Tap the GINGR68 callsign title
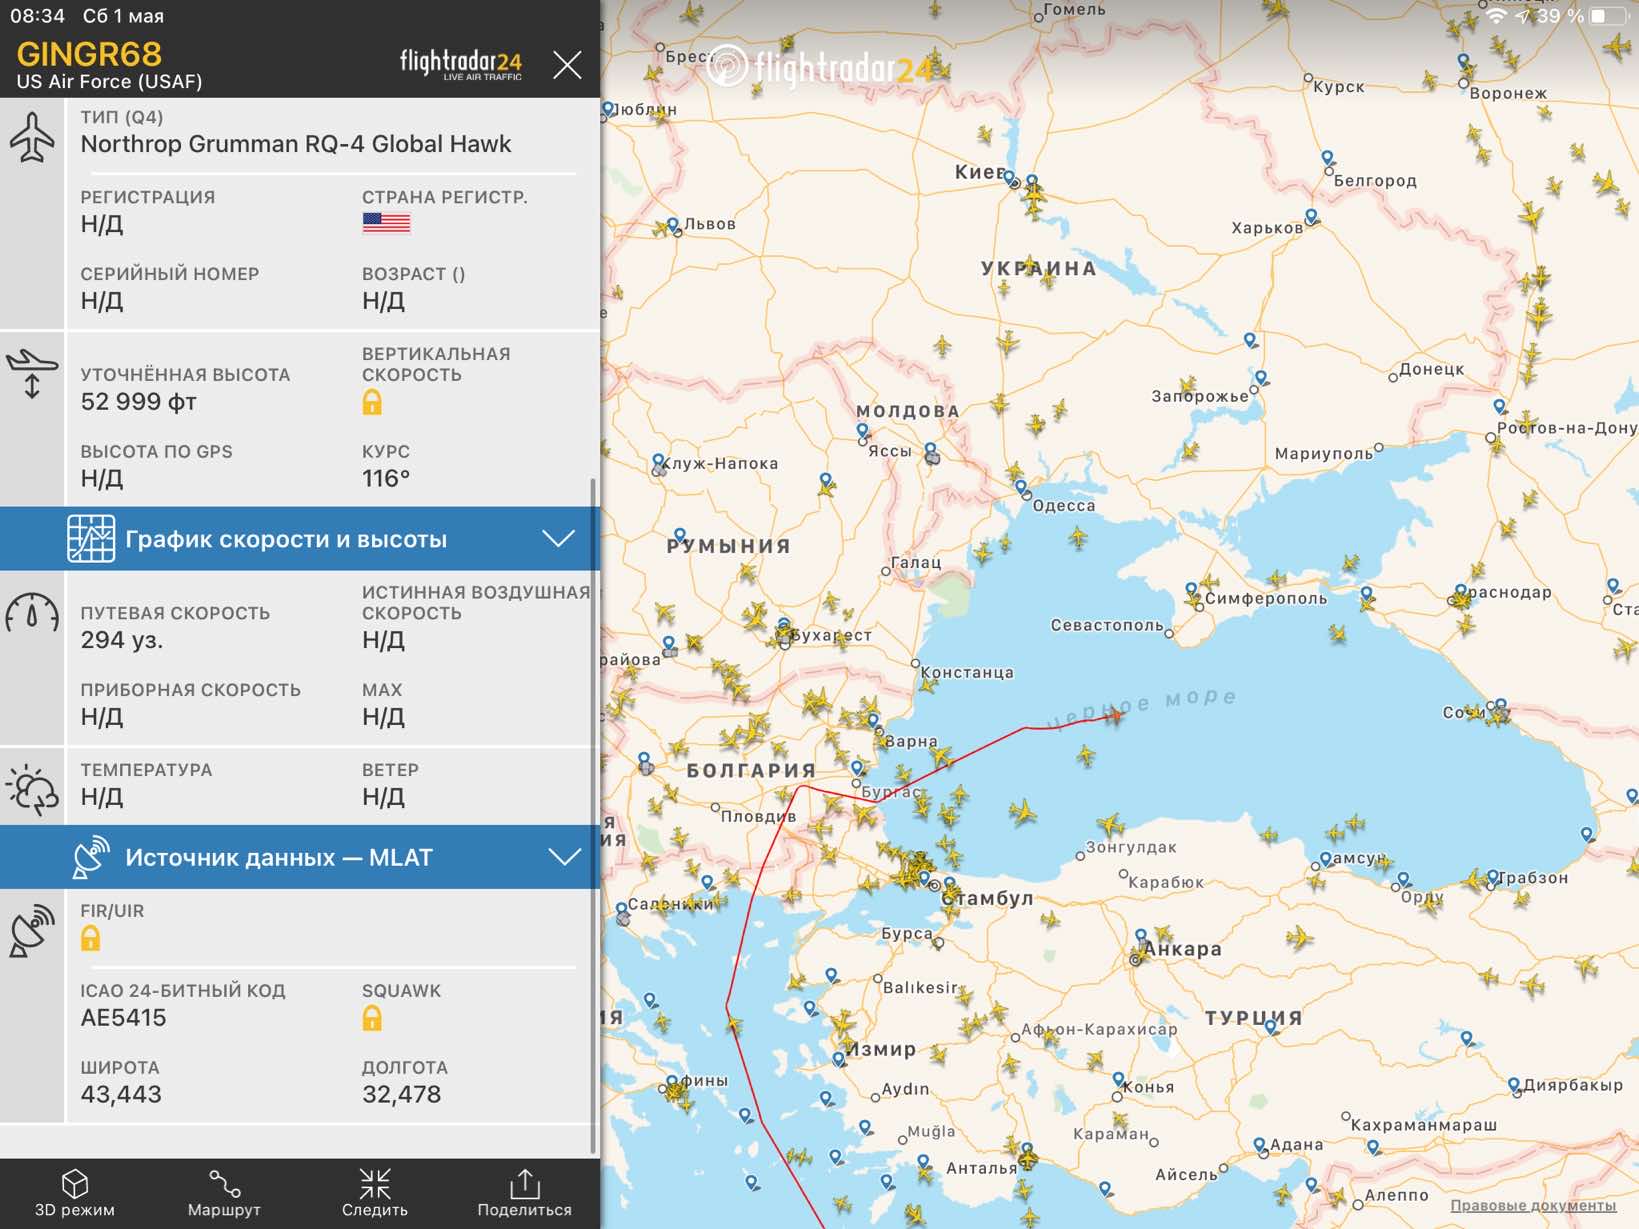Viewport: 1639px width, 1229px height. (x=89, y=54)
